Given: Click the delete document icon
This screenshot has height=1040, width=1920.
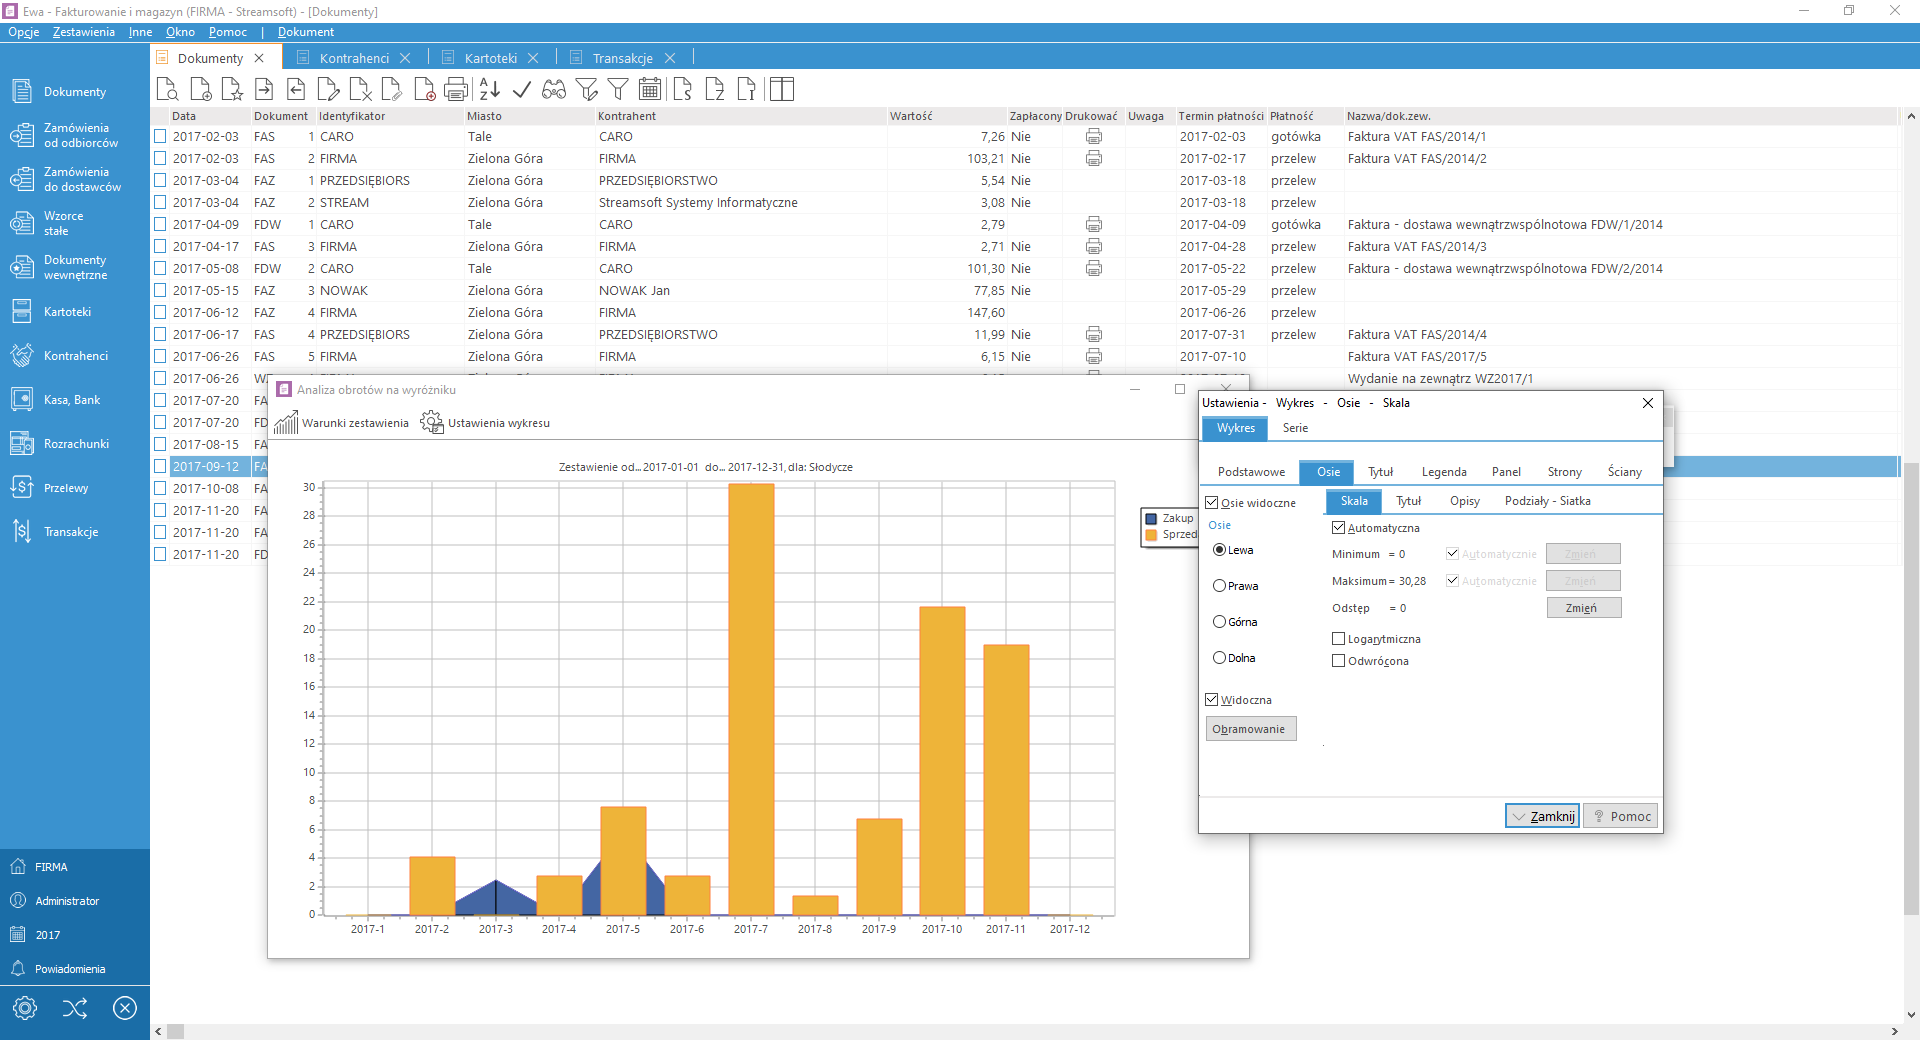Looking at the screenshot, I should coord(361,90).
